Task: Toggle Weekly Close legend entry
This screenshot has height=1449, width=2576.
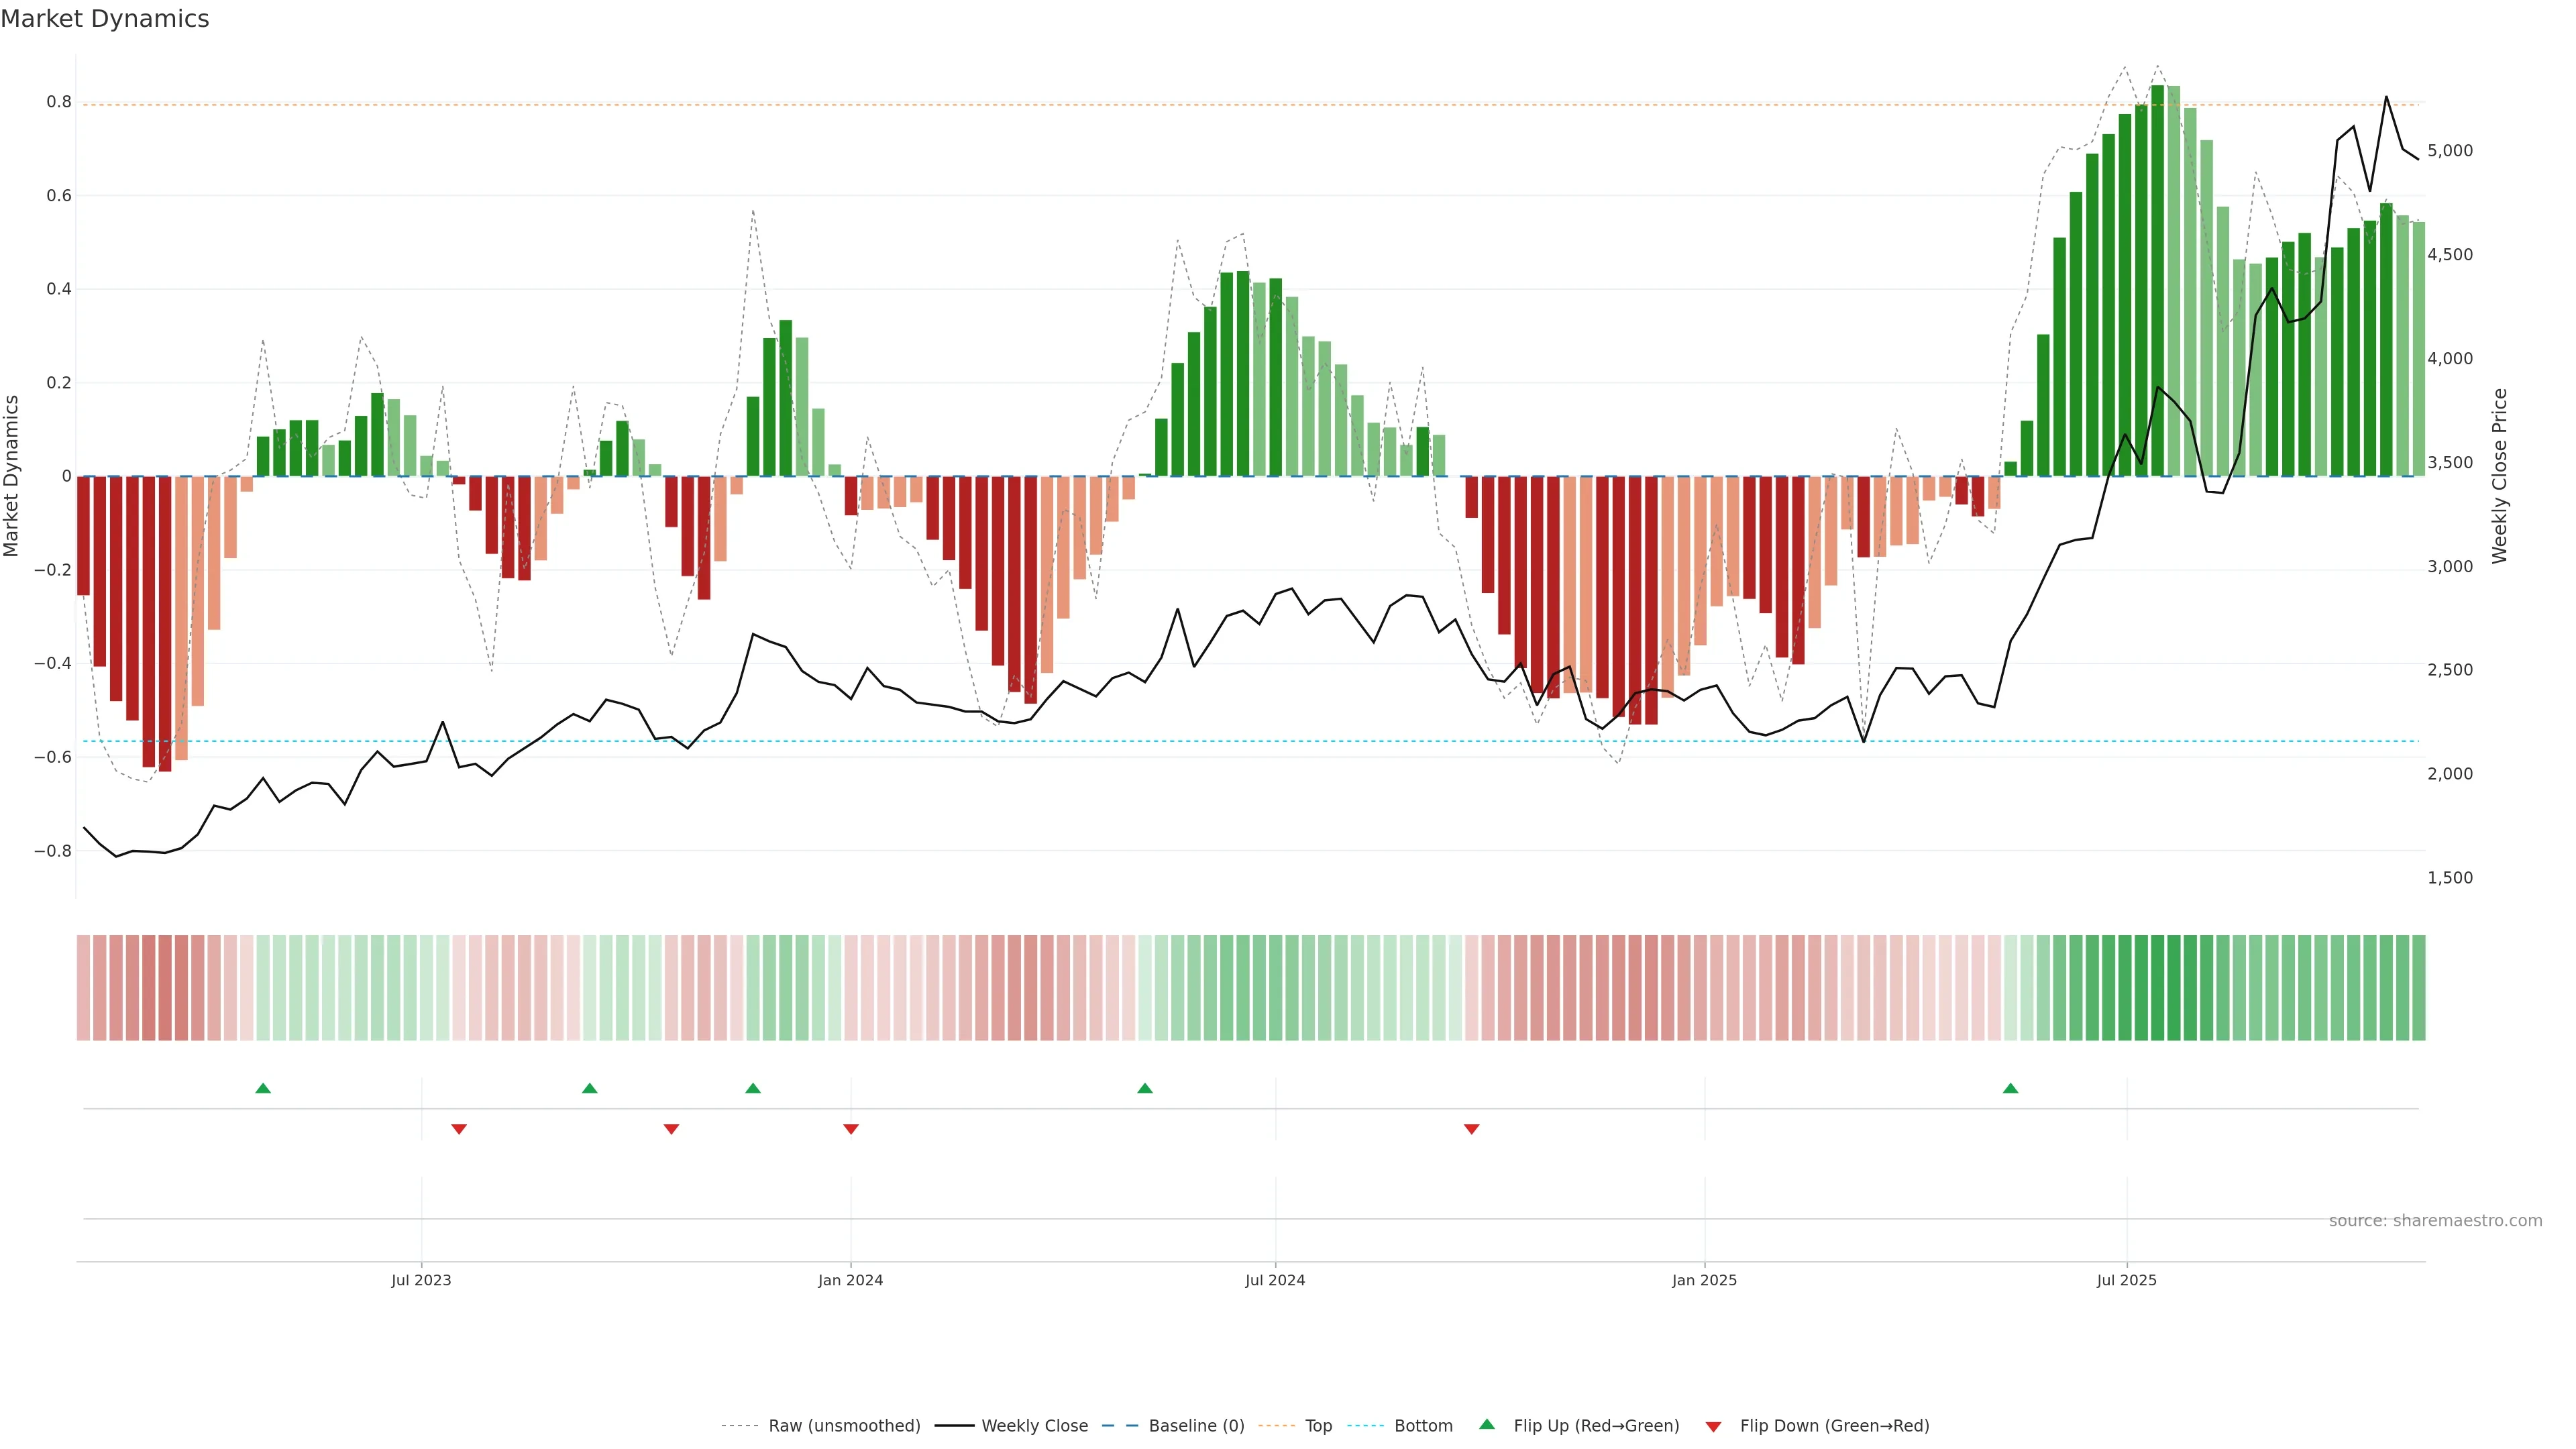Action: pyautogui.click(x=1034, y=1426)
